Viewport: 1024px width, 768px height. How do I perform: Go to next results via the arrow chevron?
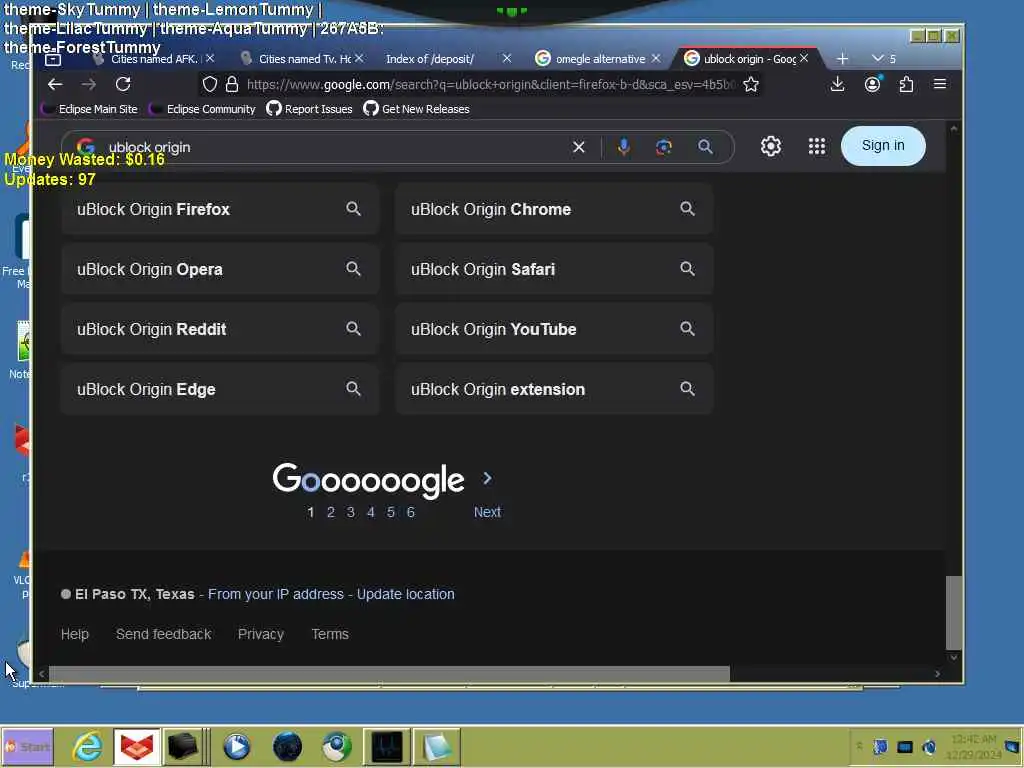(x=487, y=479)
